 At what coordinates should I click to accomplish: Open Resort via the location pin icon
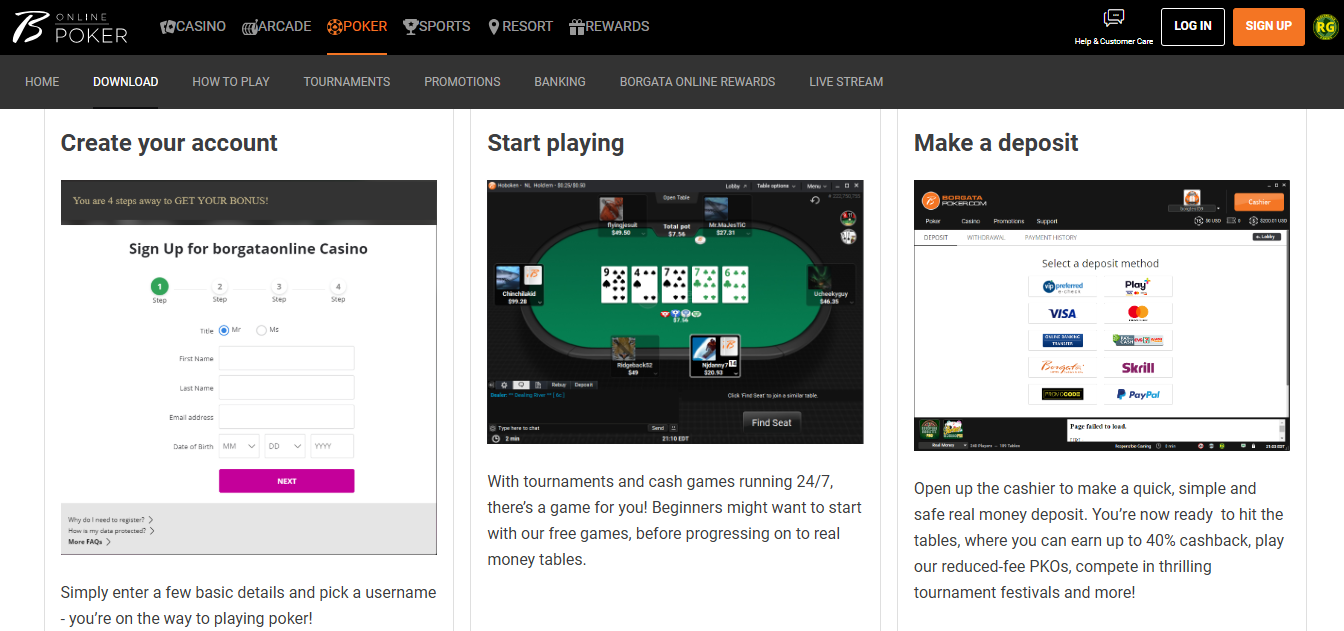point(494,27)
